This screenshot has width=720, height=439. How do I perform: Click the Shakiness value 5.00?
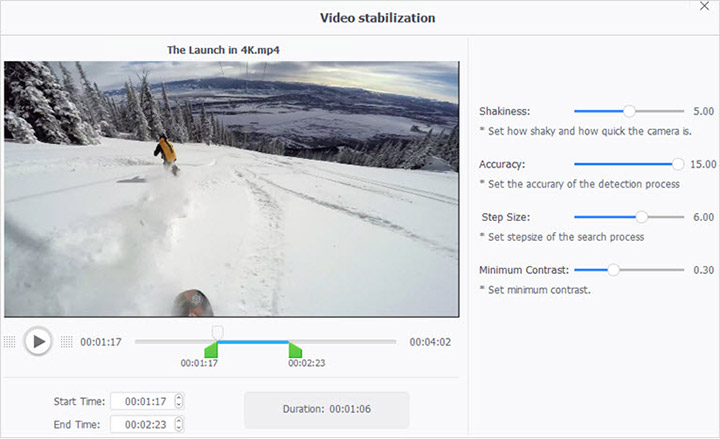(703, 111)
